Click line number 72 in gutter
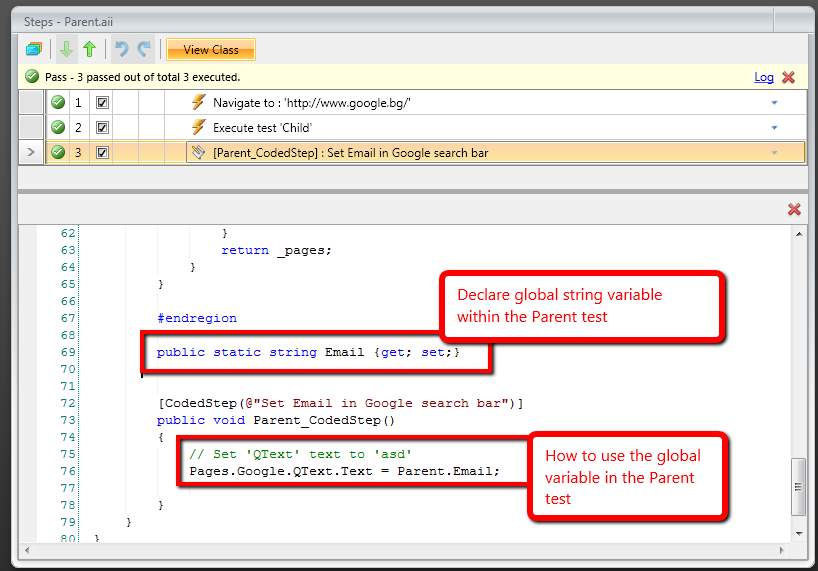The height and width of the screenshot is (571, 818). [x=68, y=403]
